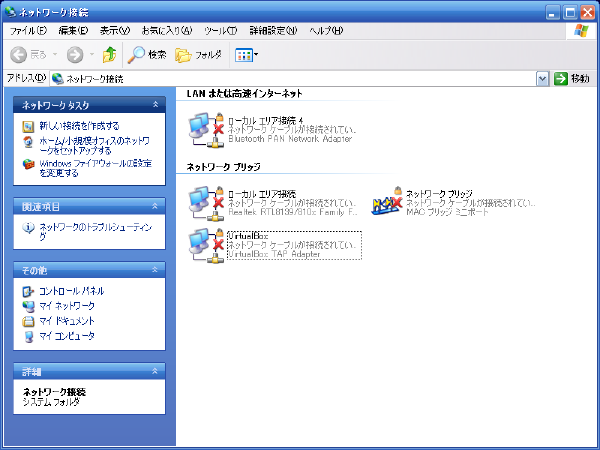
Task: Collapse the ネットワーク タスク panel
Action: 155,104
